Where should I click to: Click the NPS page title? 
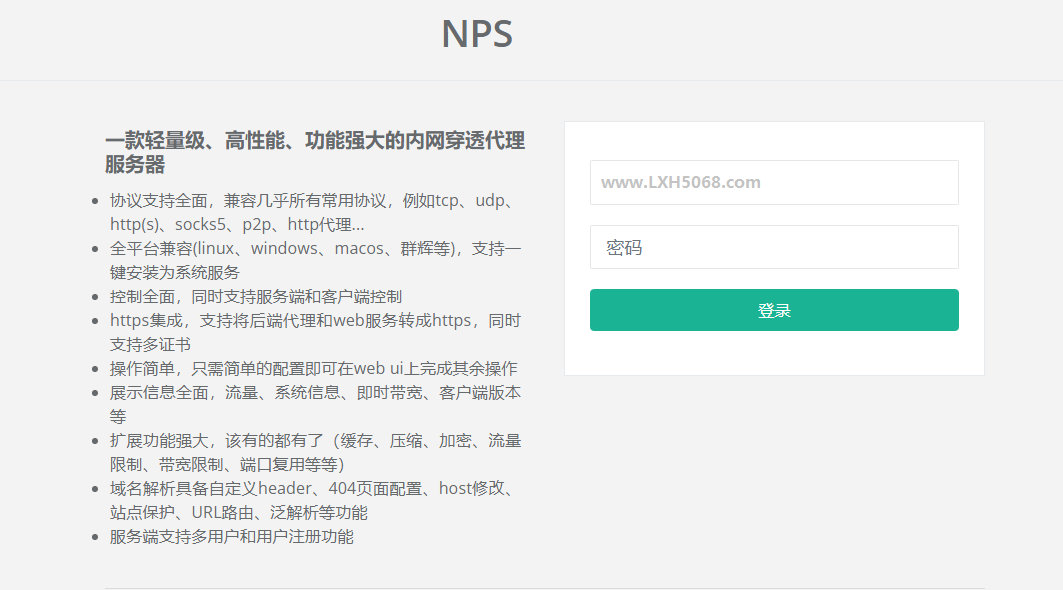tap(477, 34)
